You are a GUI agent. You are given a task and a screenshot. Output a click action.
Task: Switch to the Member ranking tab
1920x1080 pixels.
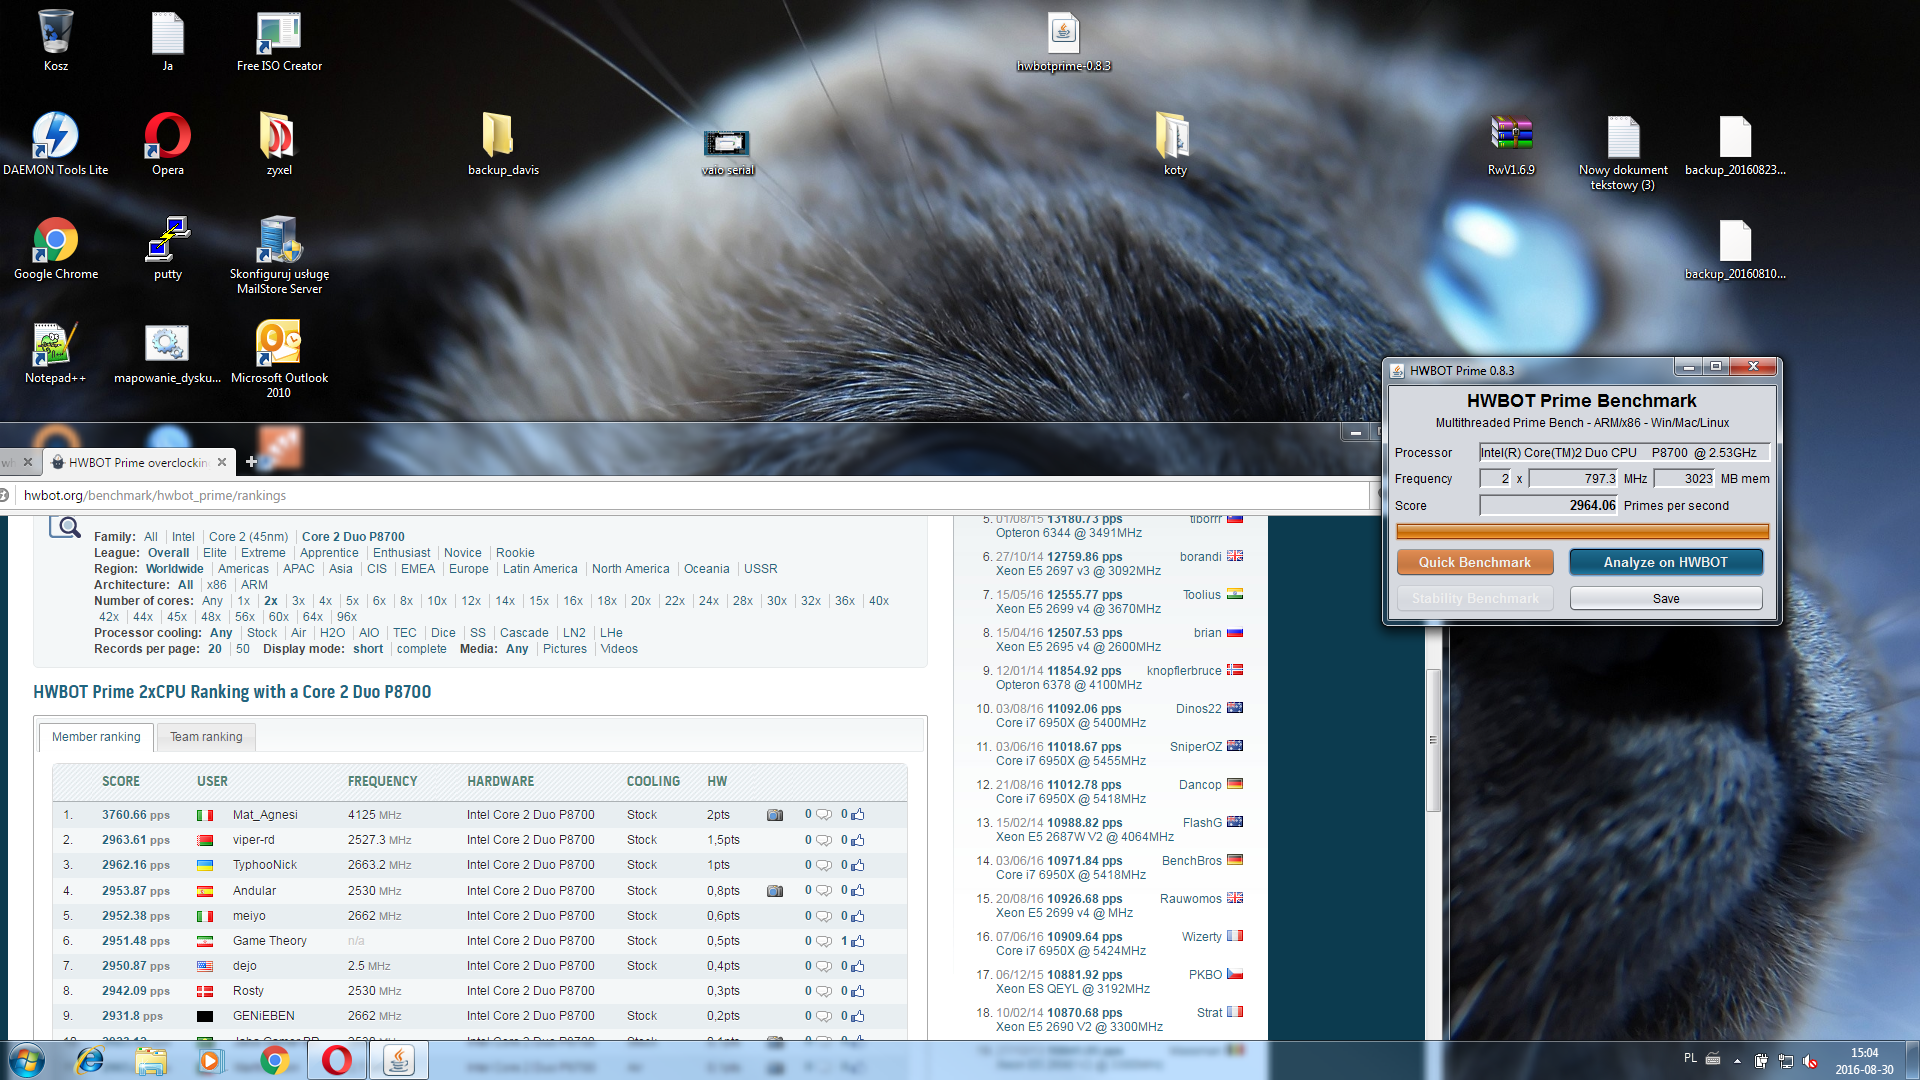tap(96, 737)
